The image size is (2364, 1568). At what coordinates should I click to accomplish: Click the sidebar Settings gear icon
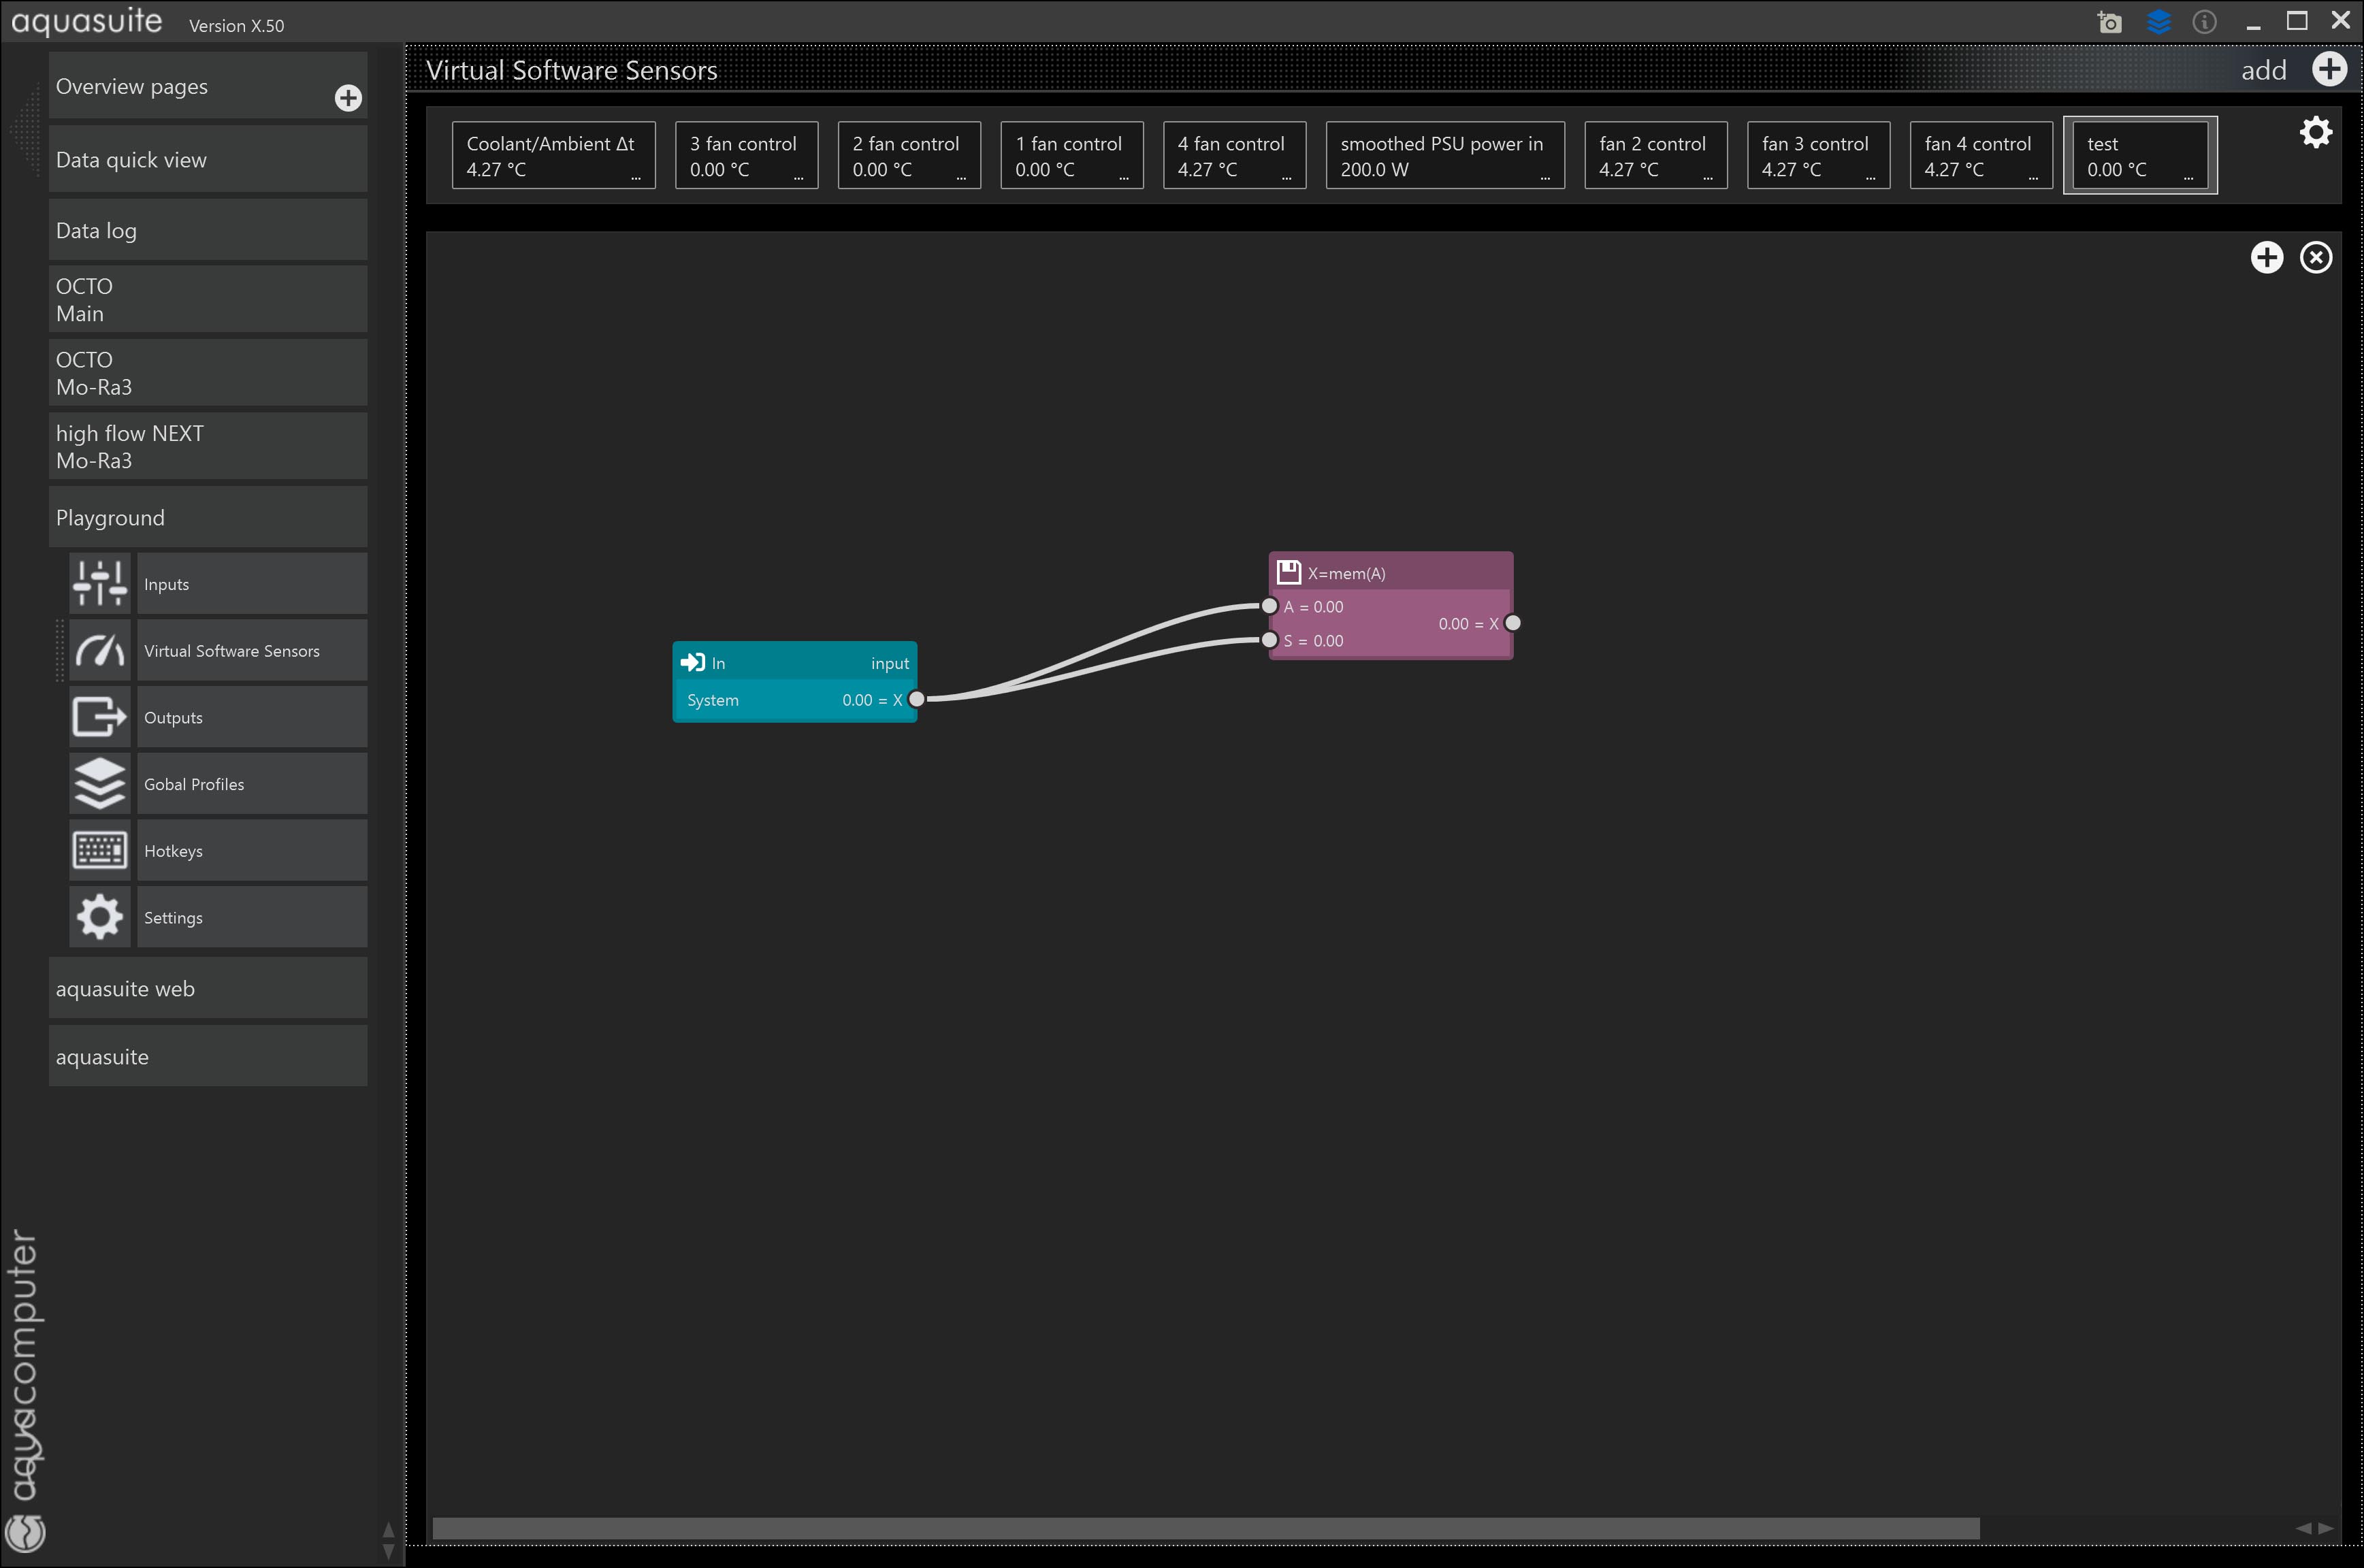point(99,917)
